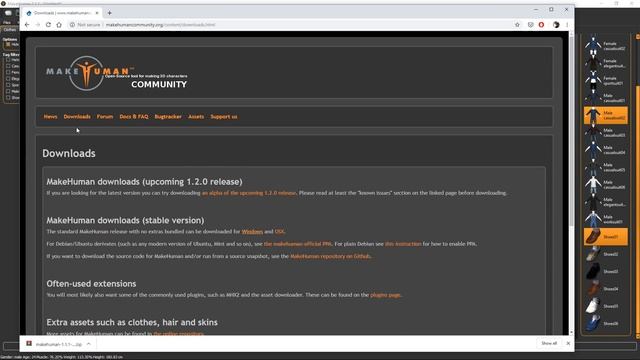
Task: Open the Assets navigation link
Action: [196, 117]
